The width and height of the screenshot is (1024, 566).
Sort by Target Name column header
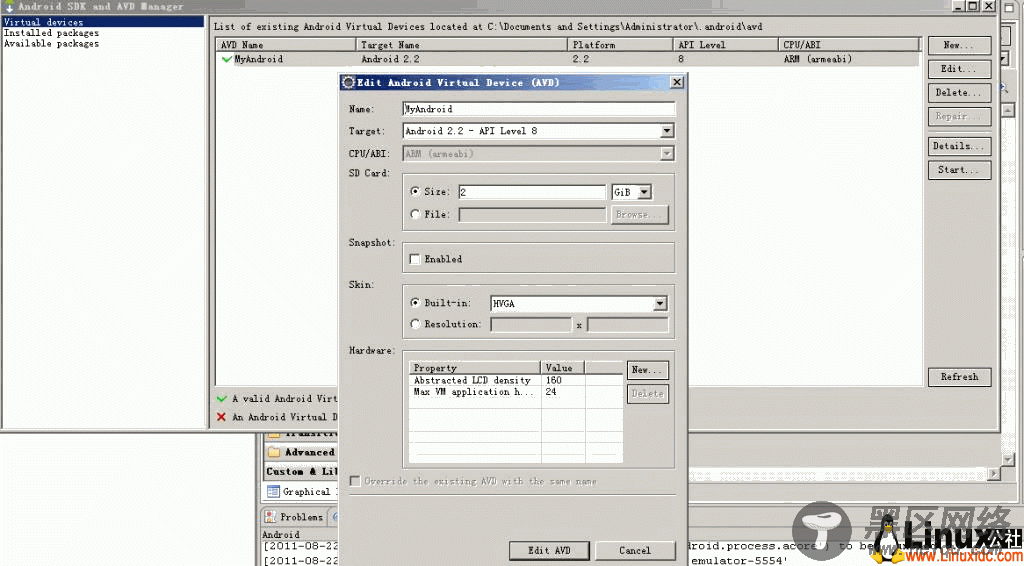pyautogui.click(x=462, y=45)
